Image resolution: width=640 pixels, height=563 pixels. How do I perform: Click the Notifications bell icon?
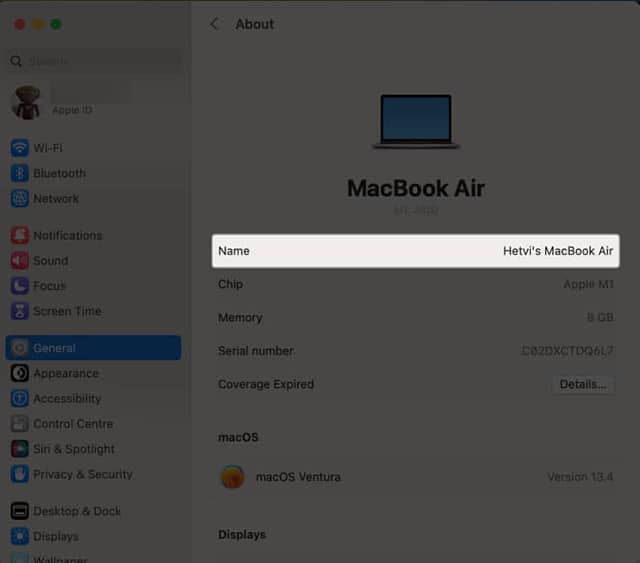pos(20,235)
